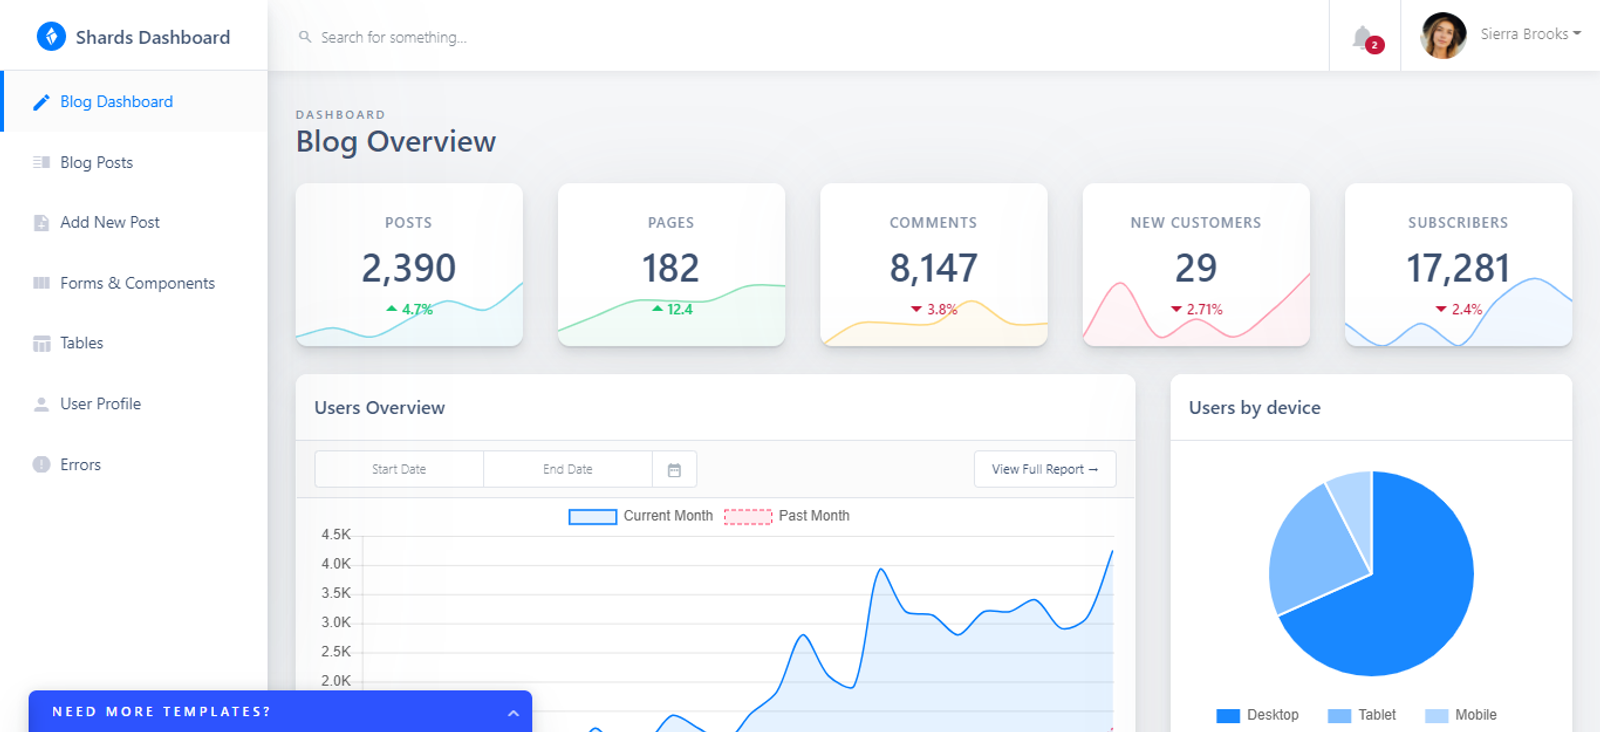Image resolution: width=1600 pixels, height=732 pixels.
Task: Click the Errors exclamation icon
Action: pos(41,464)
